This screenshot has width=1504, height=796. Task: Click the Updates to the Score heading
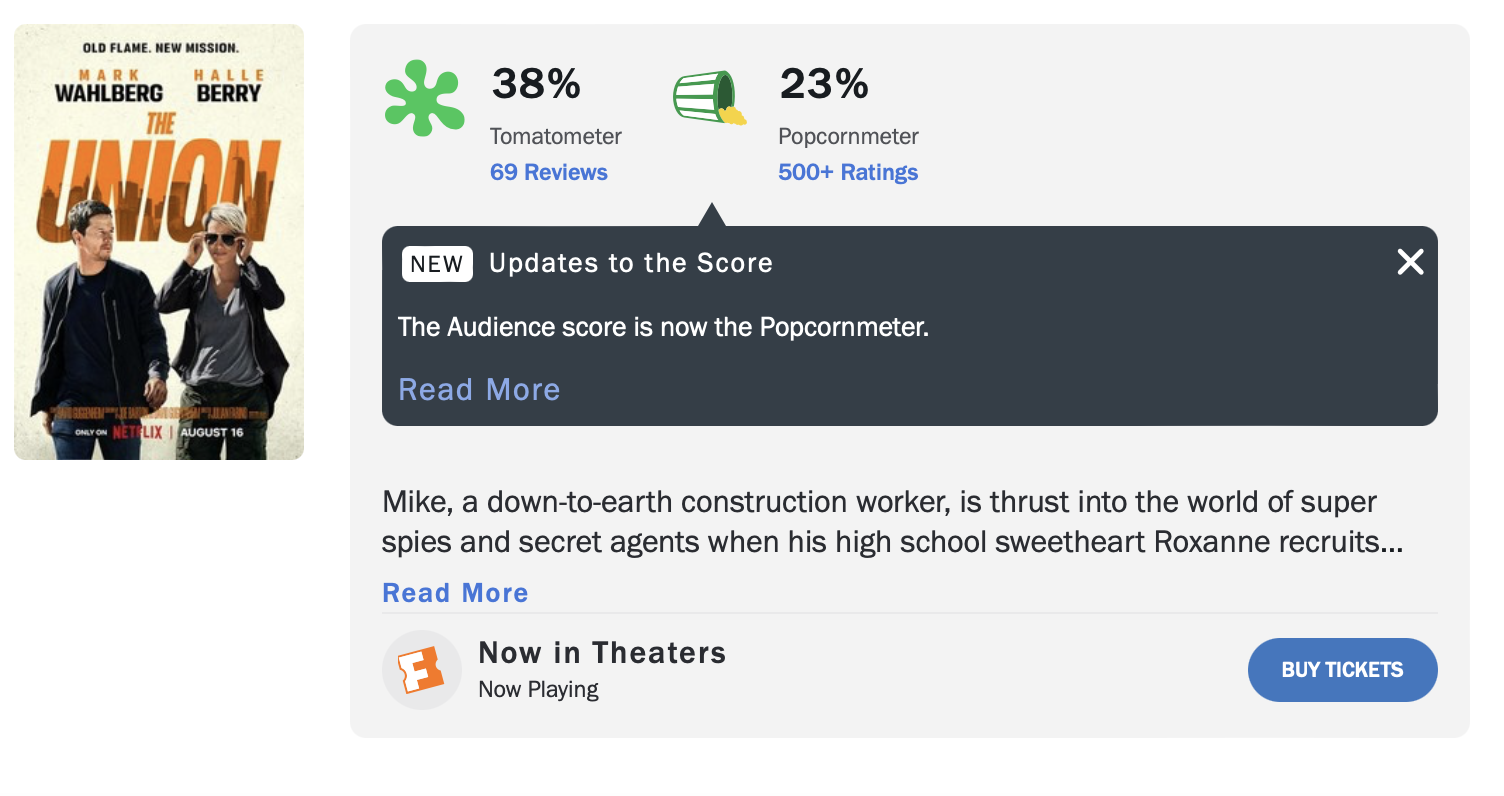tap(631, 263)
